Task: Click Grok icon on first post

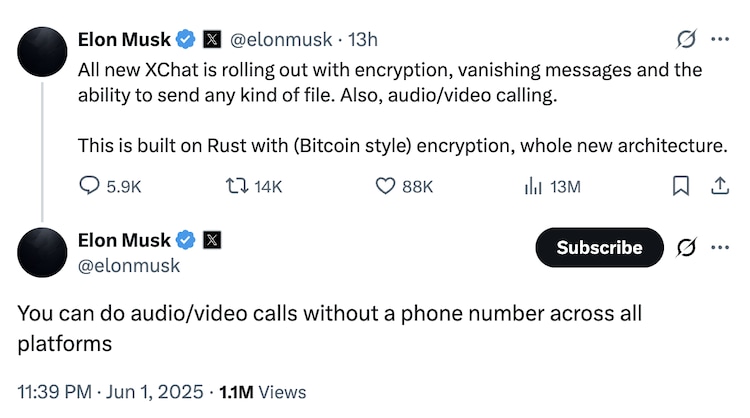Action: 686,40
